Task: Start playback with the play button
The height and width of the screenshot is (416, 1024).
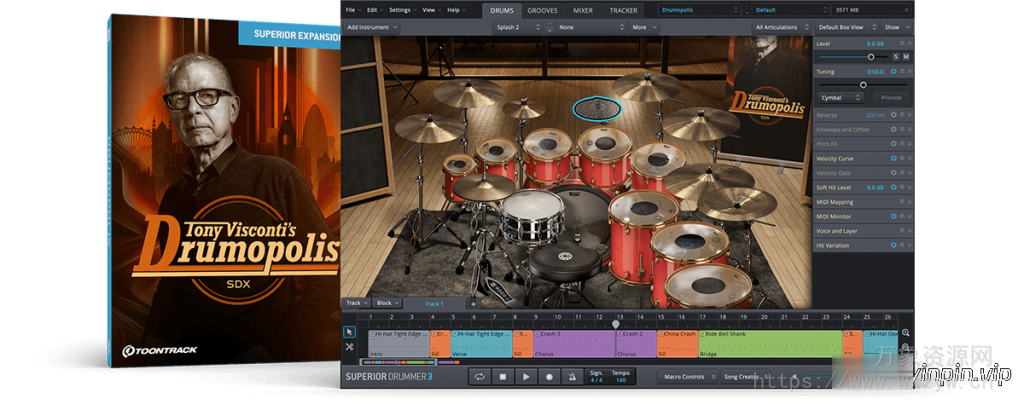Action: click(x=526, y=377)
